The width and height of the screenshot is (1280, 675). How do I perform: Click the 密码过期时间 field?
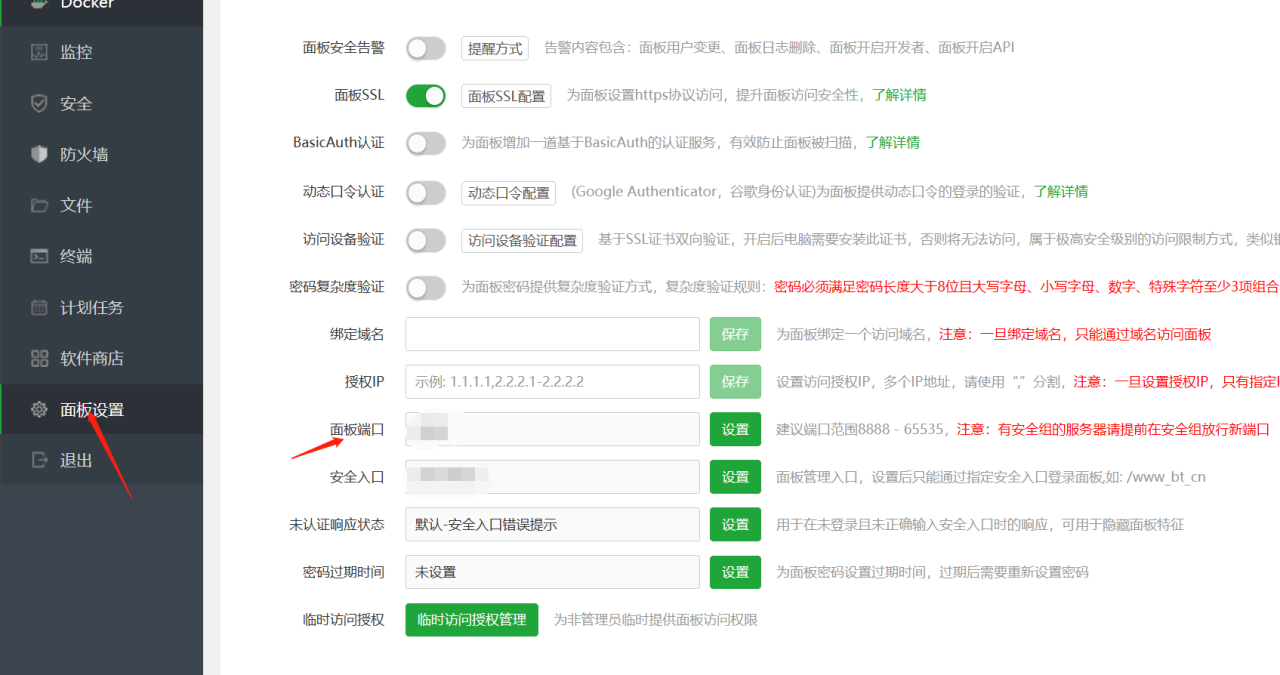click(552, 572)
